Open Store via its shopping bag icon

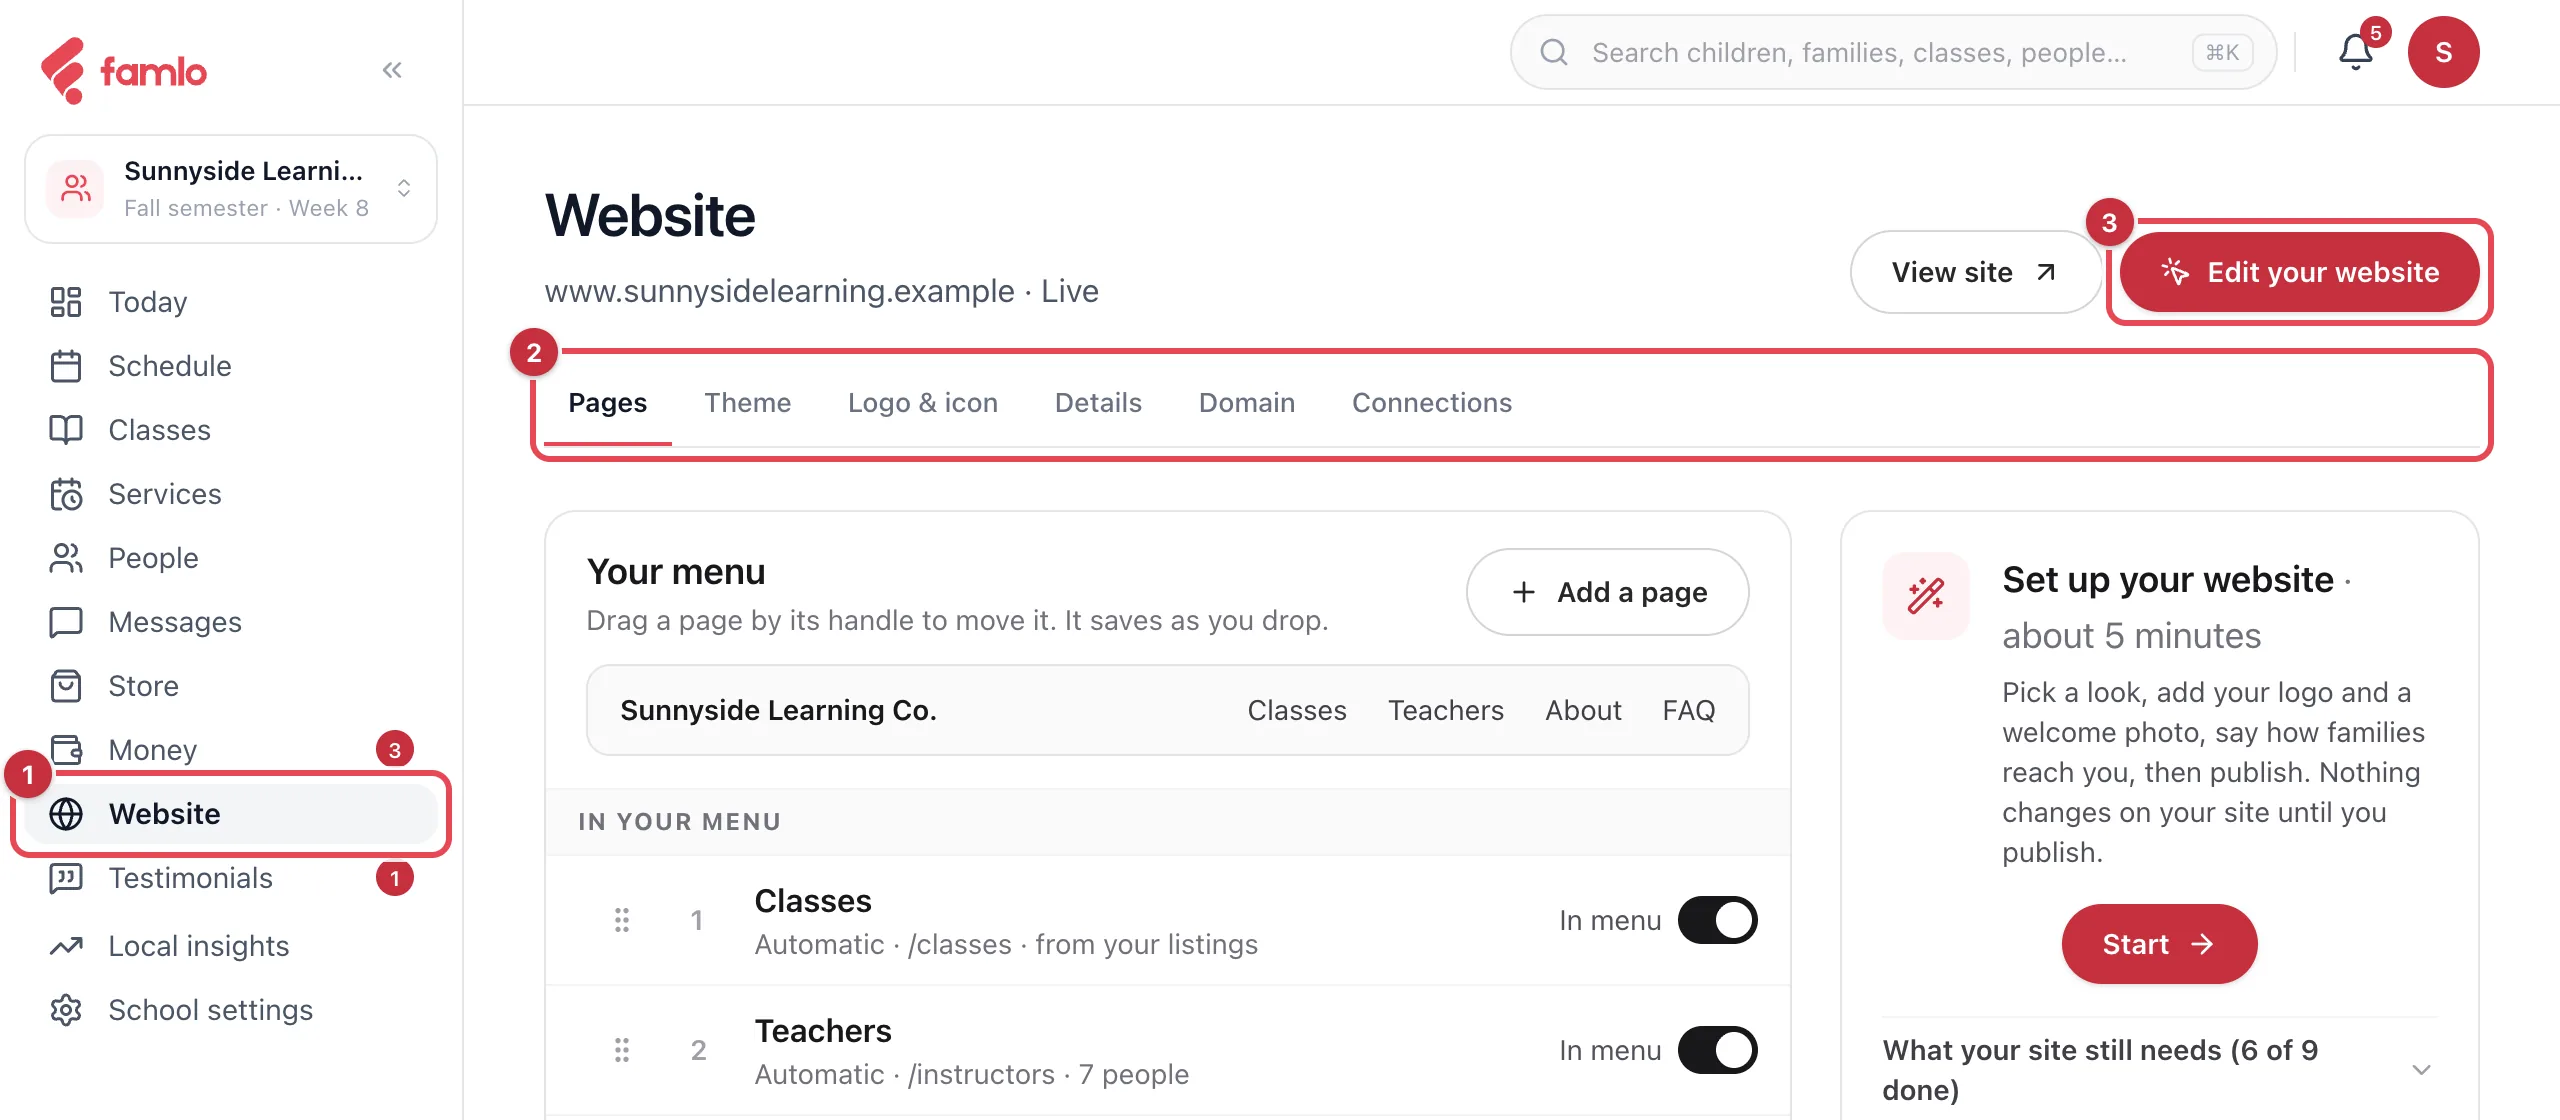pos(66,686)
